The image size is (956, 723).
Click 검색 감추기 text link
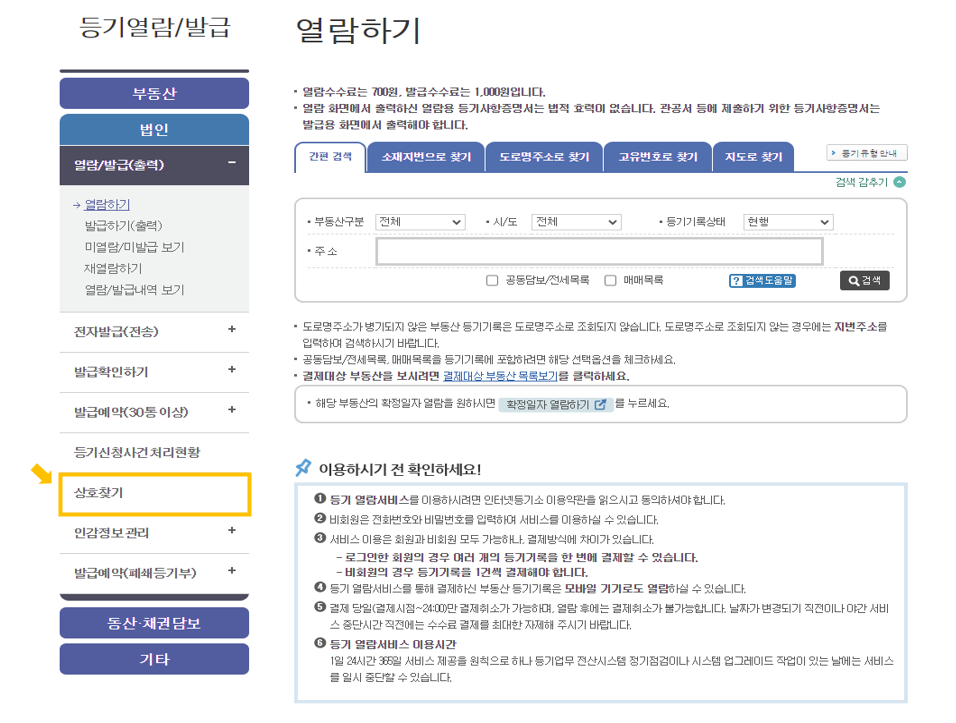(861, 182)
